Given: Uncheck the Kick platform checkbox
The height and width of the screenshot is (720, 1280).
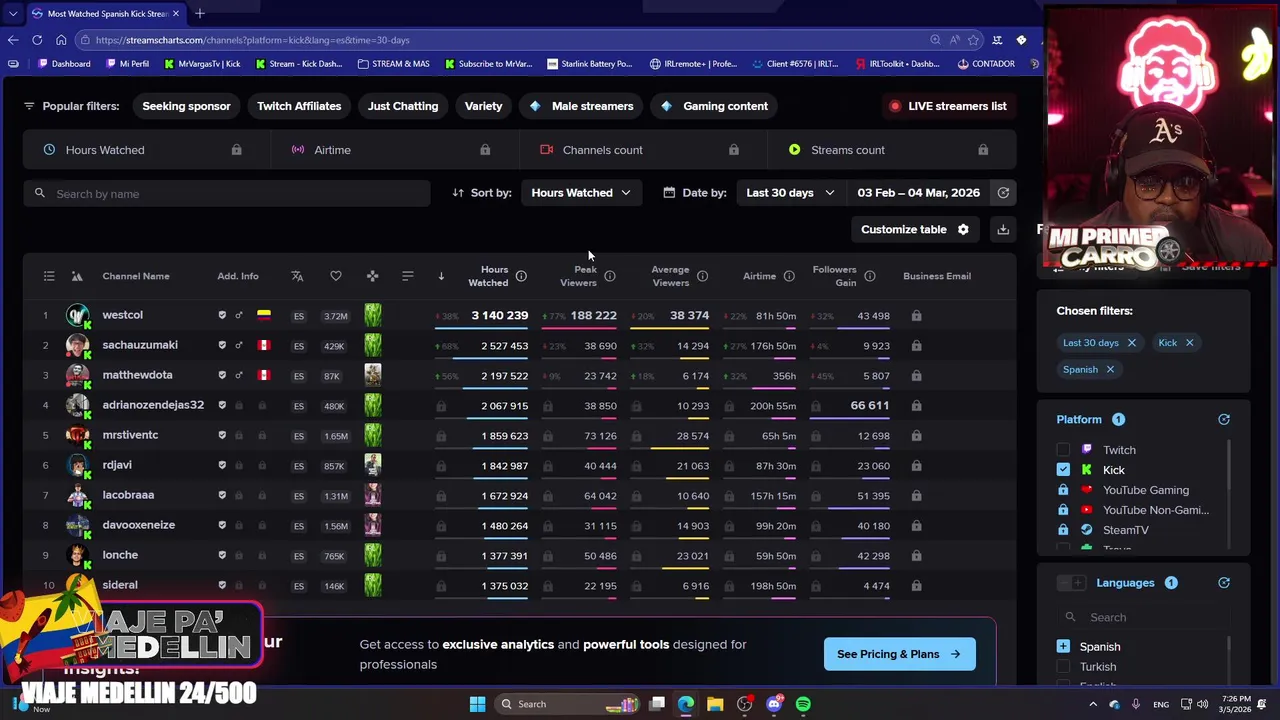Looking at the screenshot, I should pyautogui.click(x=1063, y=470).
